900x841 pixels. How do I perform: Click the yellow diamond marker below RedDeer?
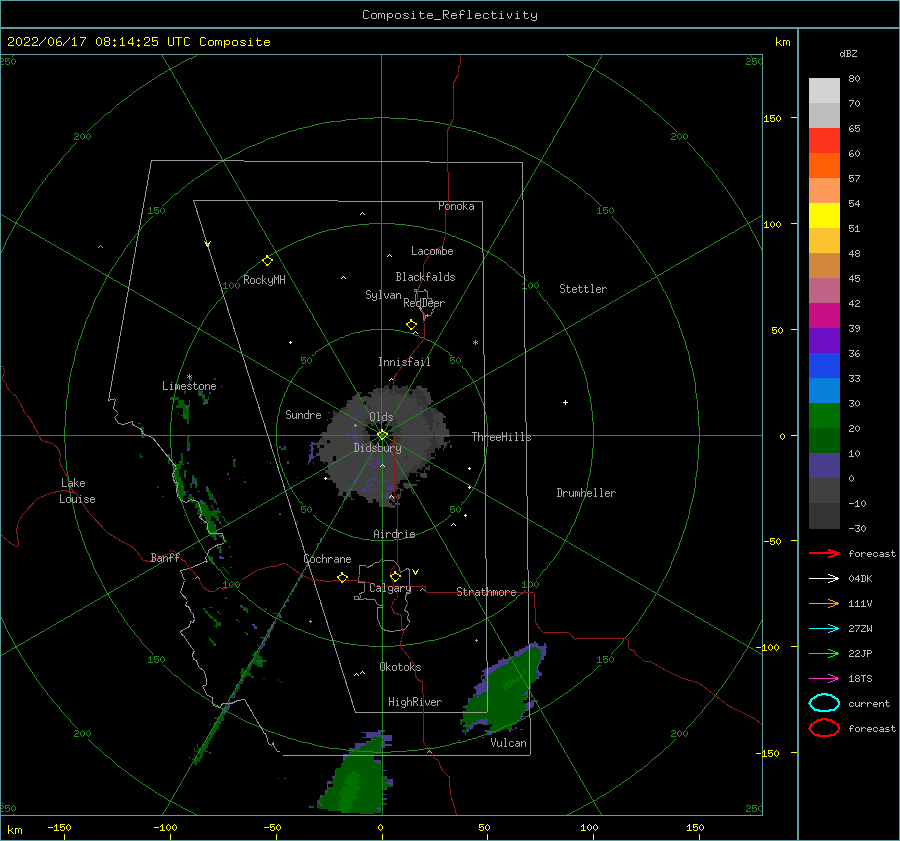412,325
